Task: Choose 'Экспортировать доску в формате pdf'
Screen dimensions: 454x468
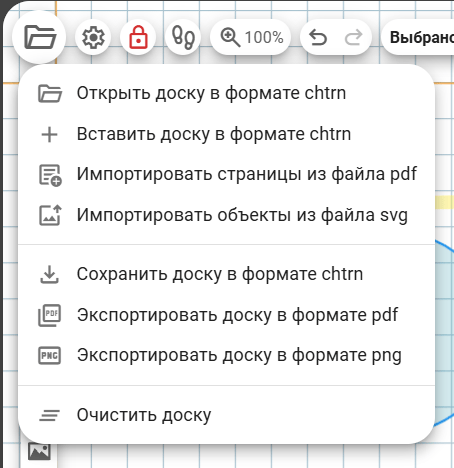Action: 226,315
